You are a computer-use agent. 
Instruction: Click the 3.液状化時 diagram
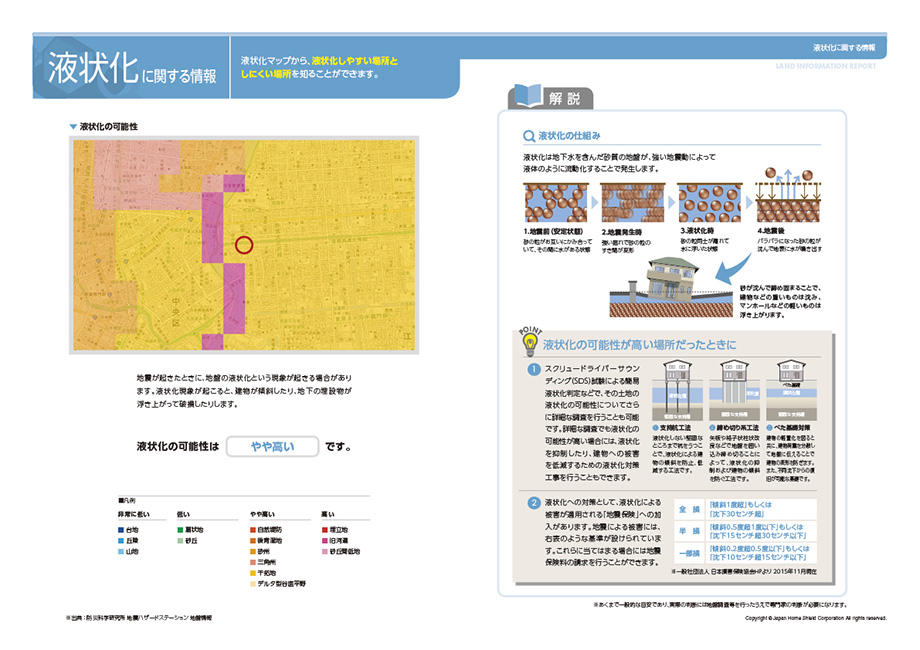pos(709,202)
